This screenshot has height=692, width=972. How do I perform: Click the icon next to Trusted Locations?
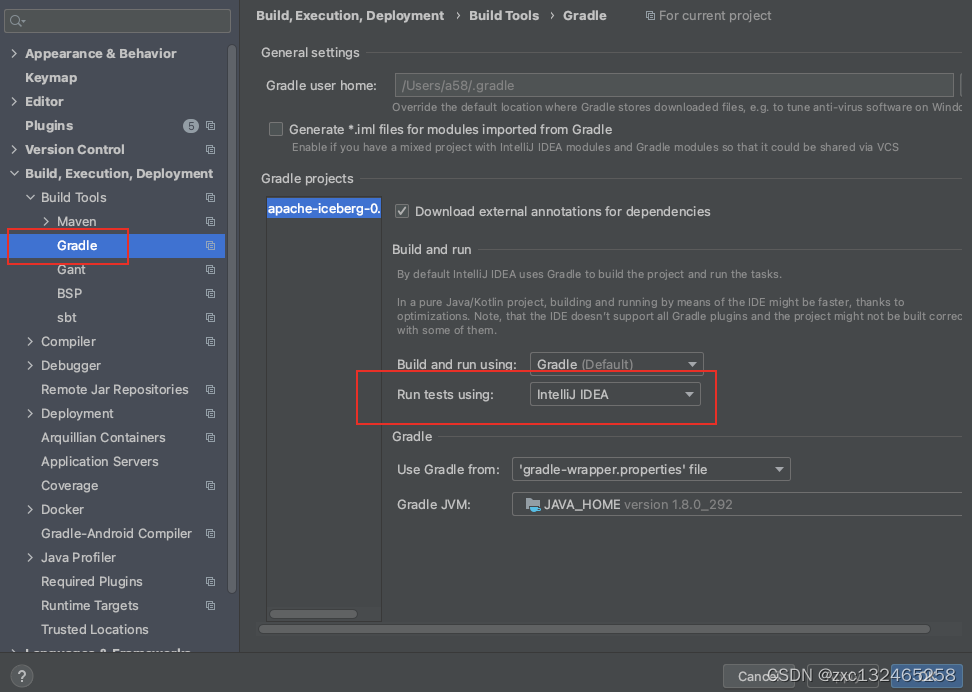pos(210,629)
